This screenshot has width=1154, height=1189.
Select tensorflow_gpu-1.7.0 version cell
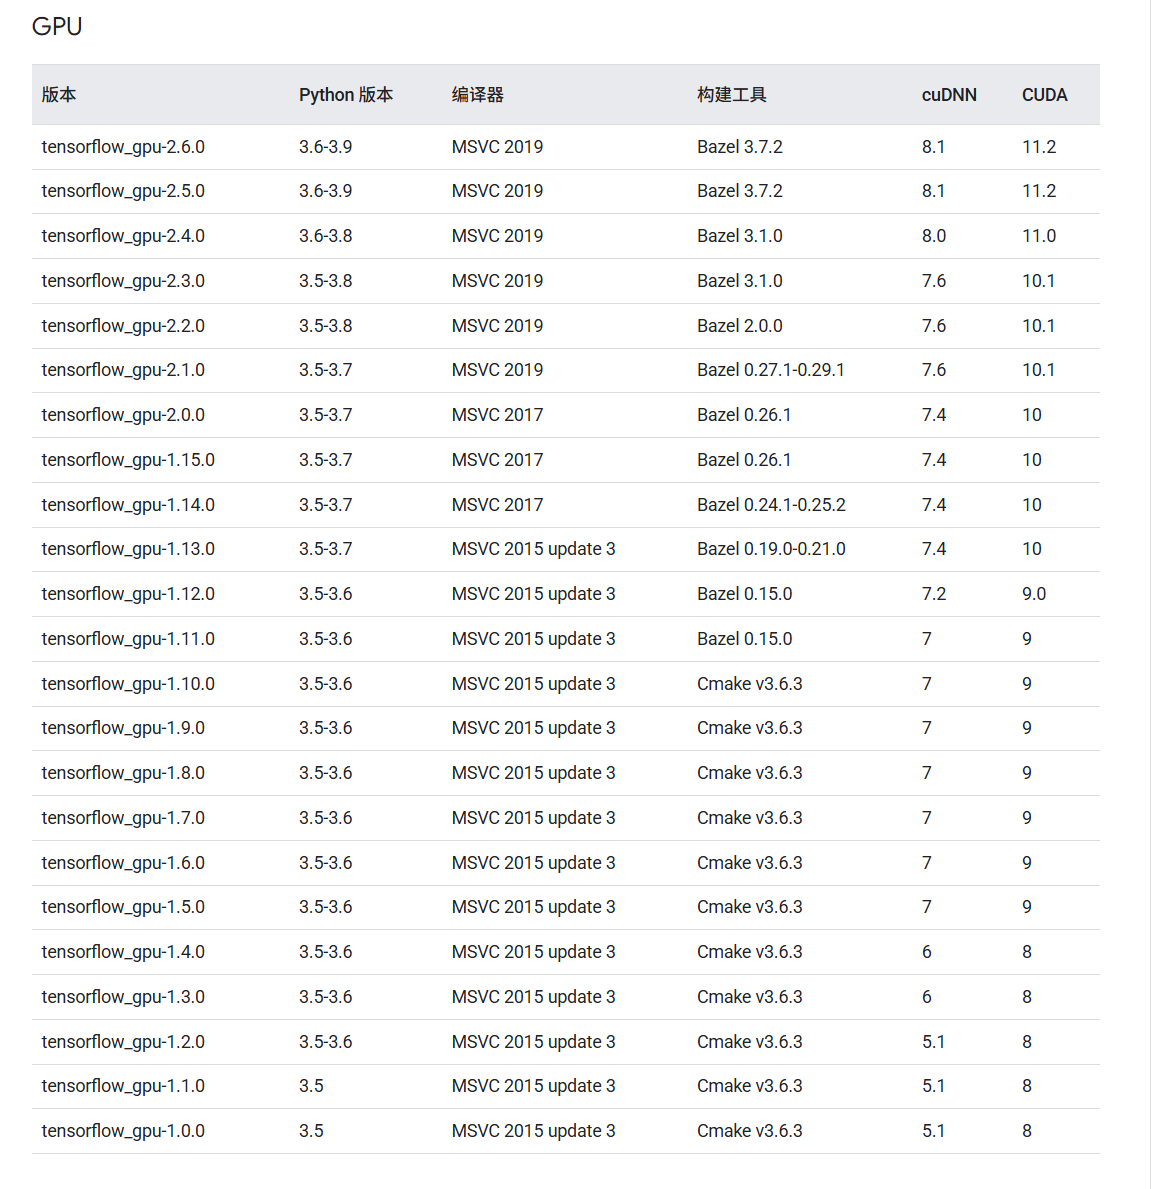pyautogui.click(x=123, y=817)
